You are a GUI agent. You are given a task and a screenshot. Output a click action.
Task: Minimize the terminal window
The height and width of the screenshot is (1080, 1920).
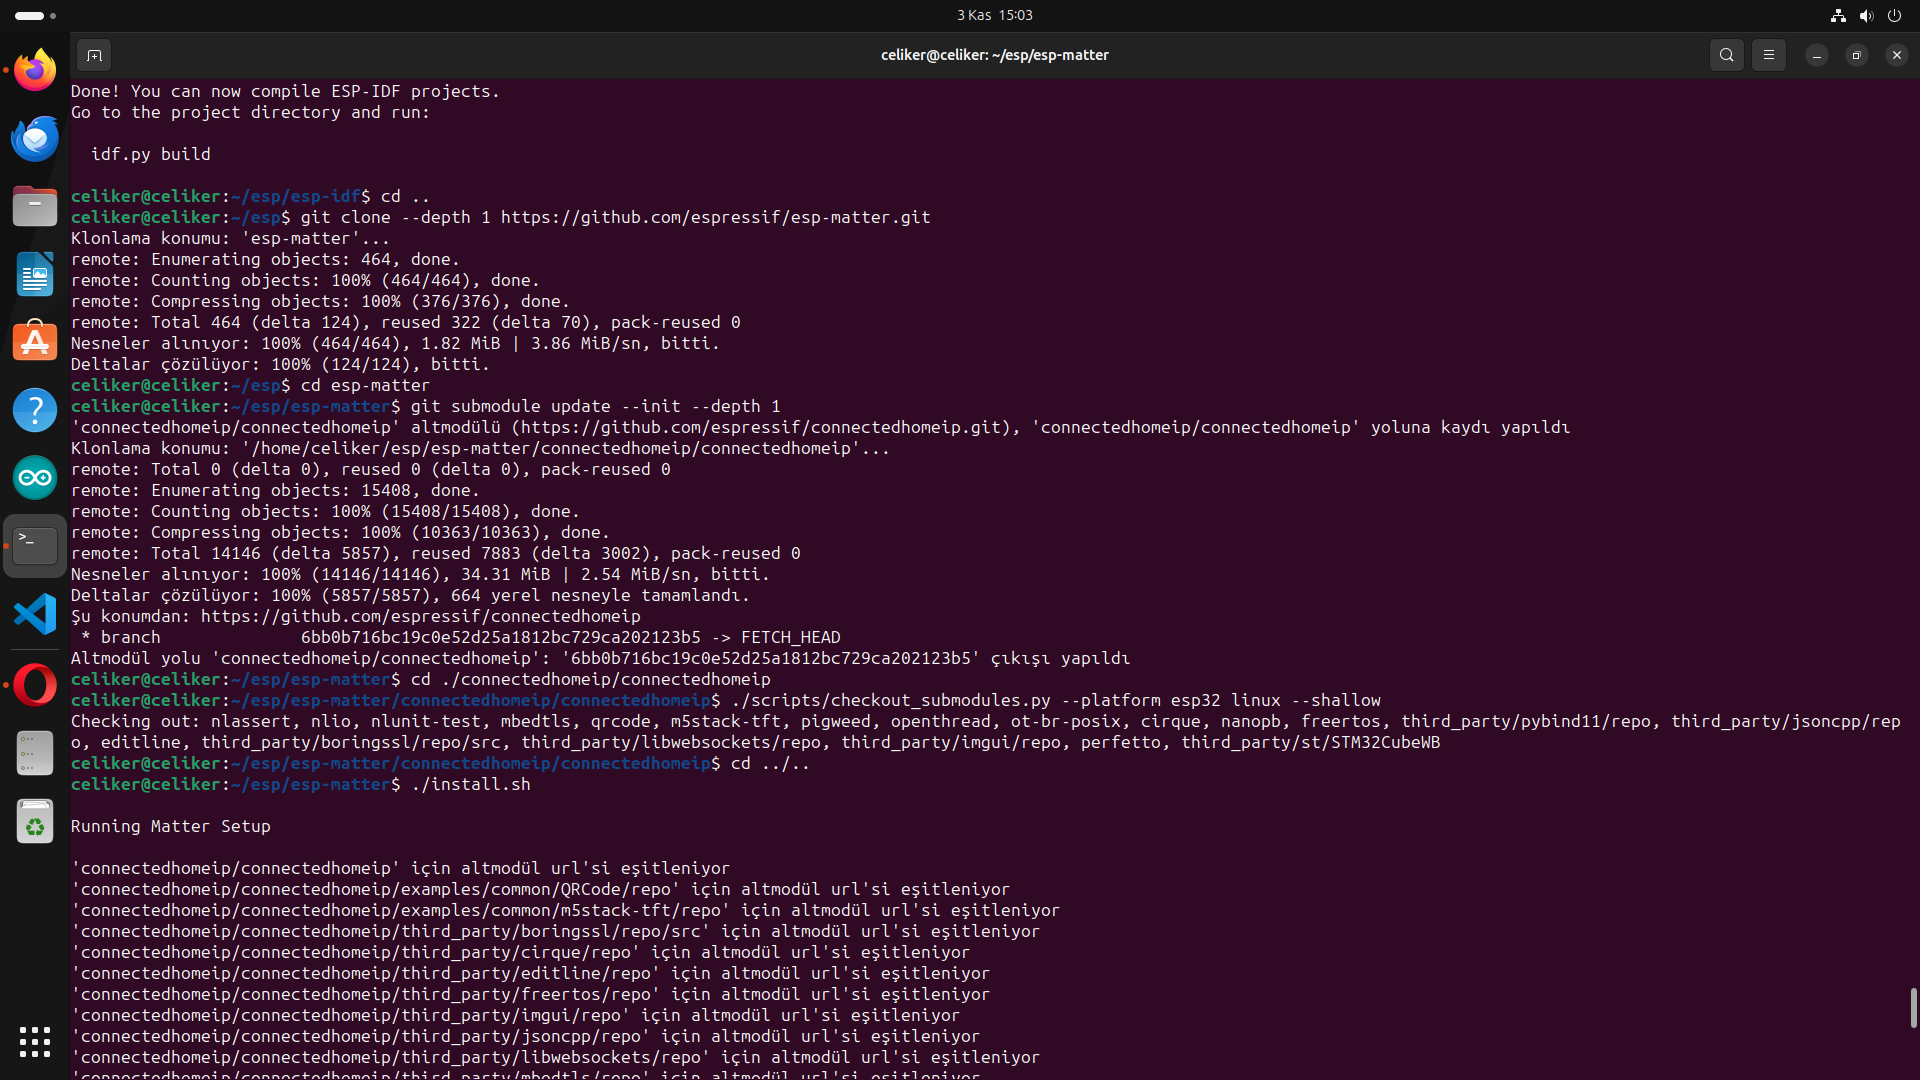coord(1817,55)
